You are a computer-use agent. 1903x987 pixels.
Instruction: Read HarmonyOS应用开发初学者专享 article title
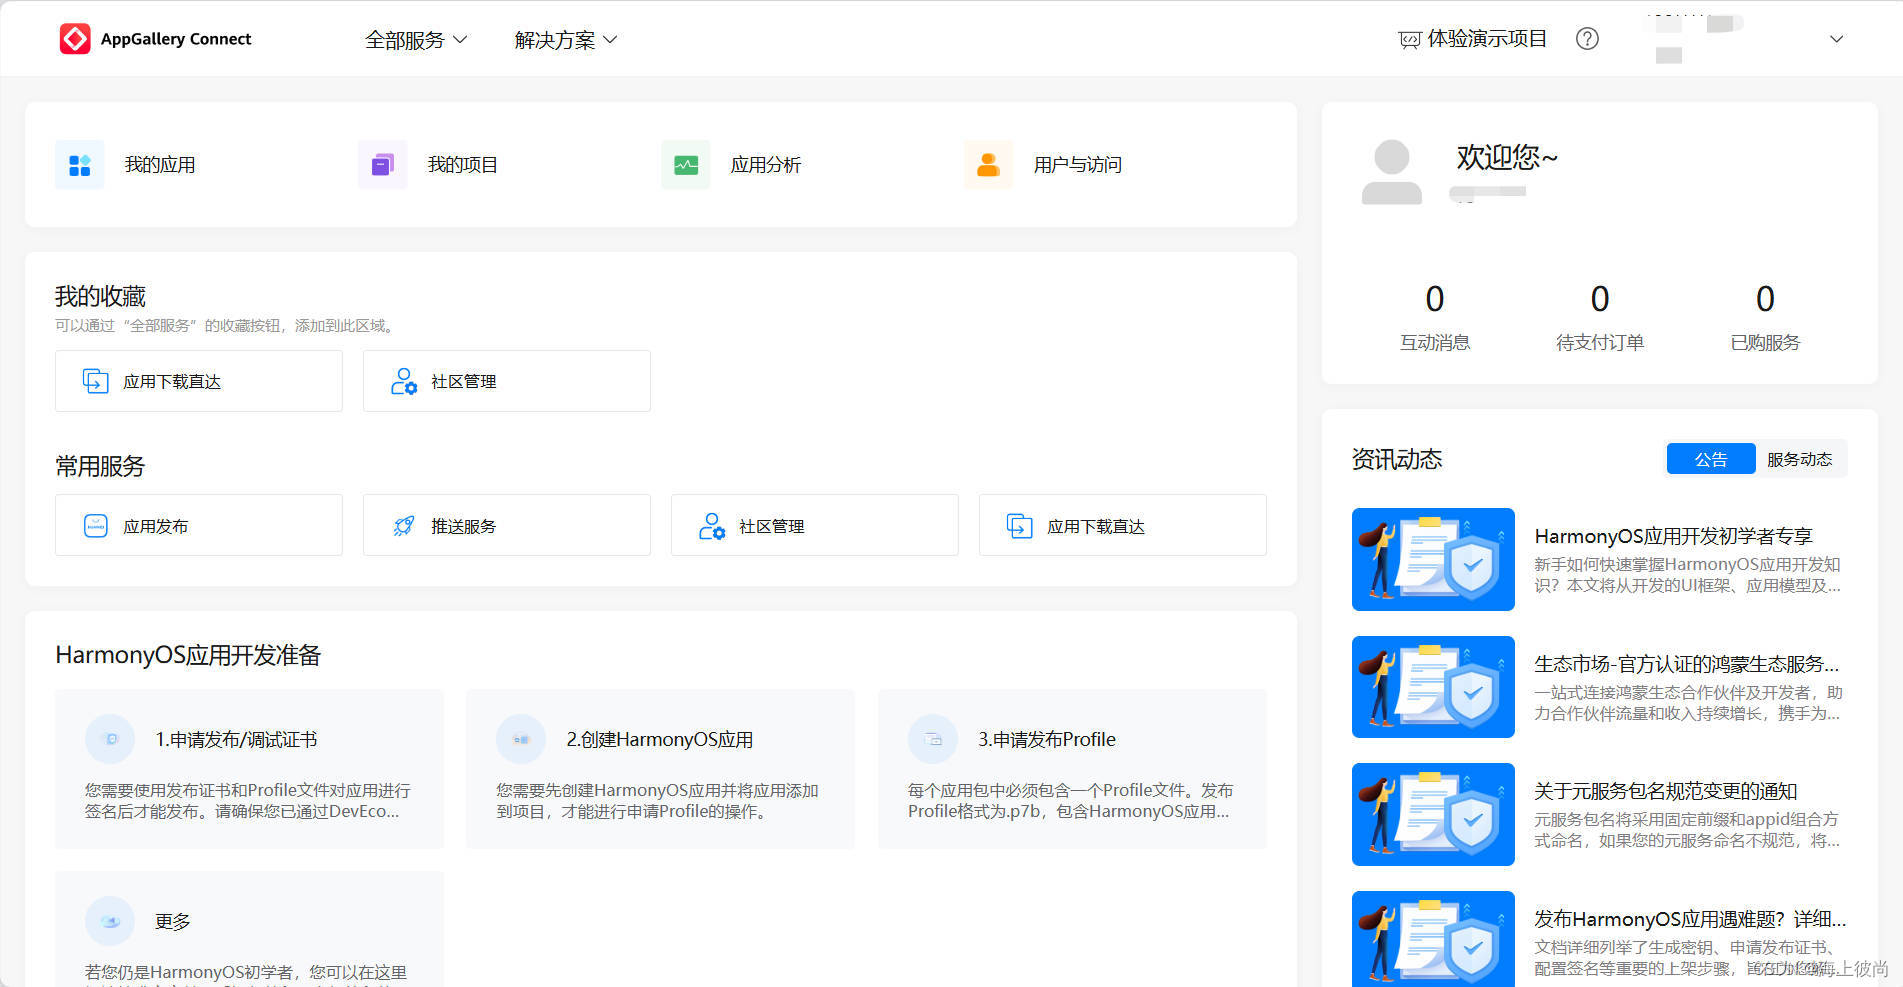[x=1674, y=536]
